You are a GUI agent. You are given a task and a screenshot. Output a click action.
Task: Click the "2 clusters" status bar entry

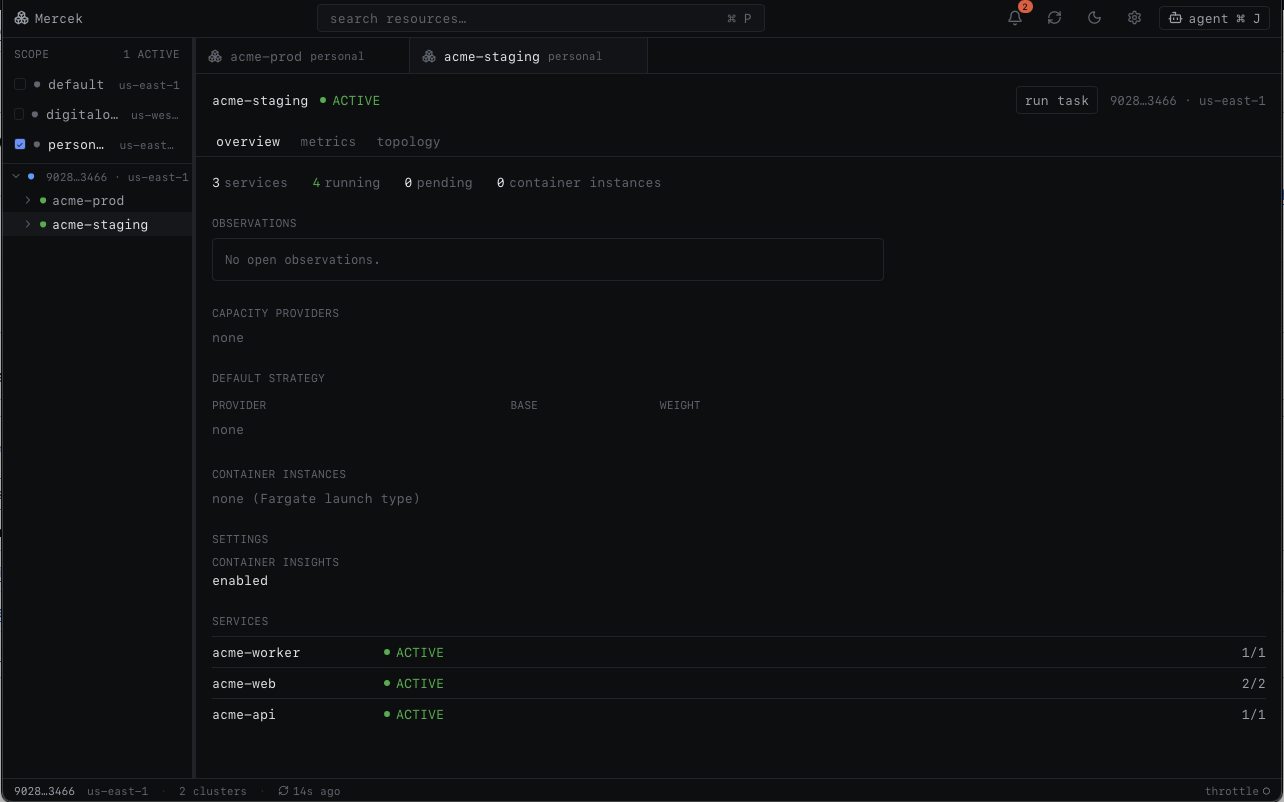point(213,791)
